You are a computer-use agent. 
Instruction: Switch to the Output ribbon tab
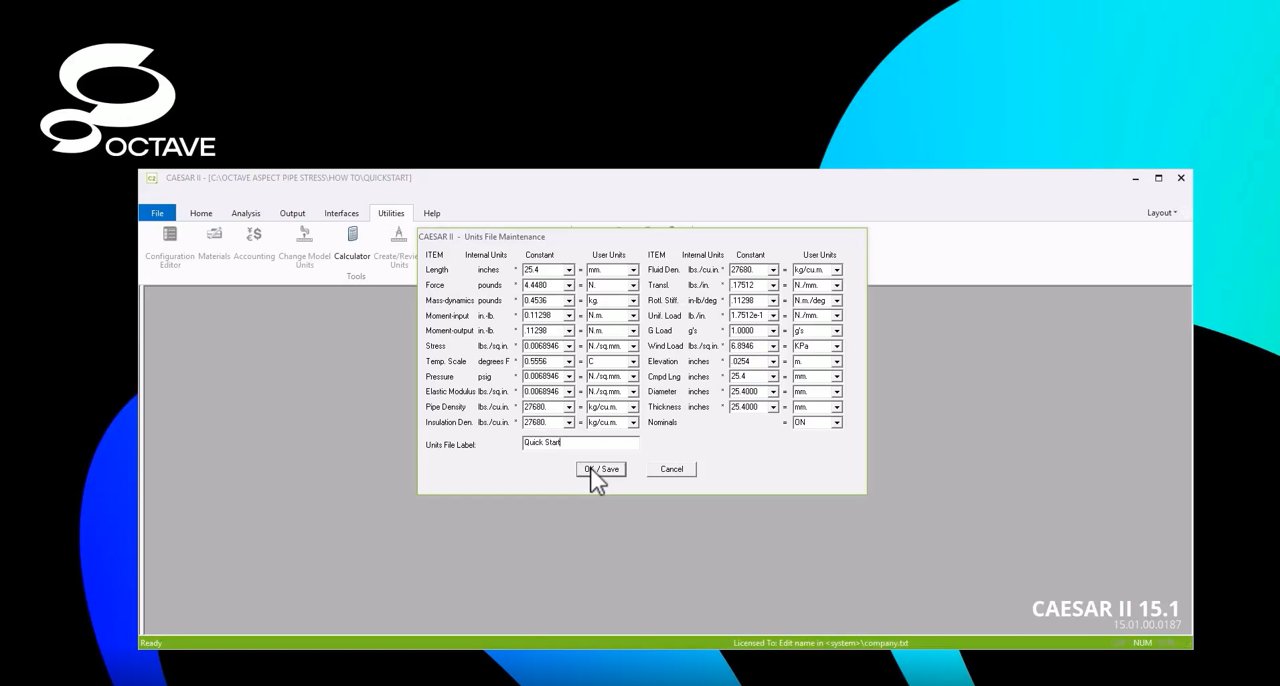[x=293, y=213]
